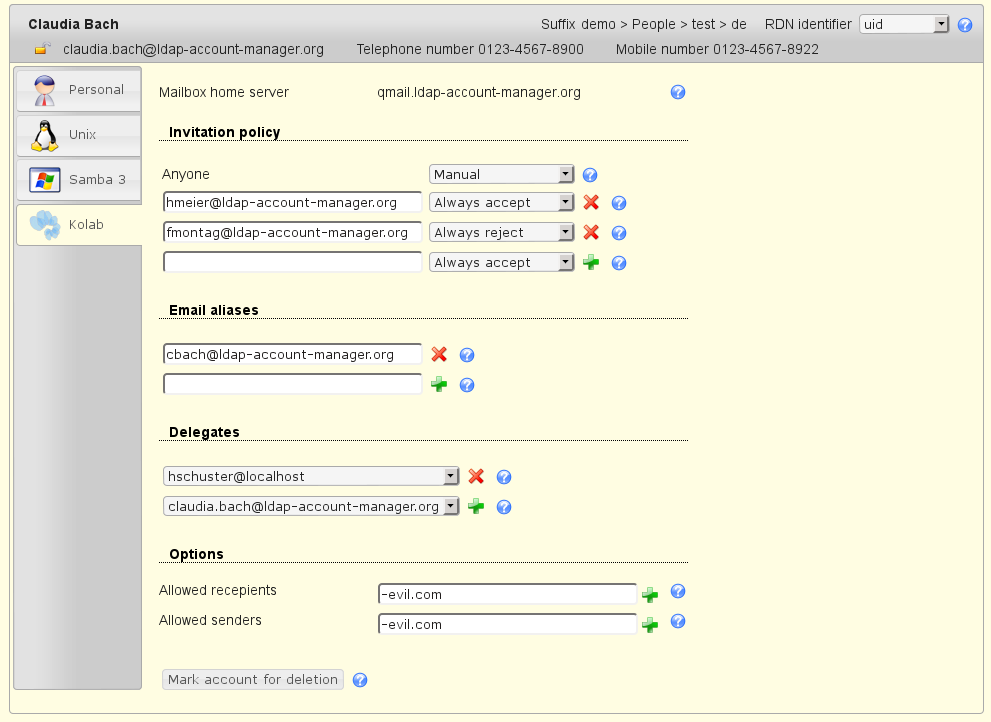Open the Unix tab
The width and height of the screenshot is (991, 722).
point(79,135)
